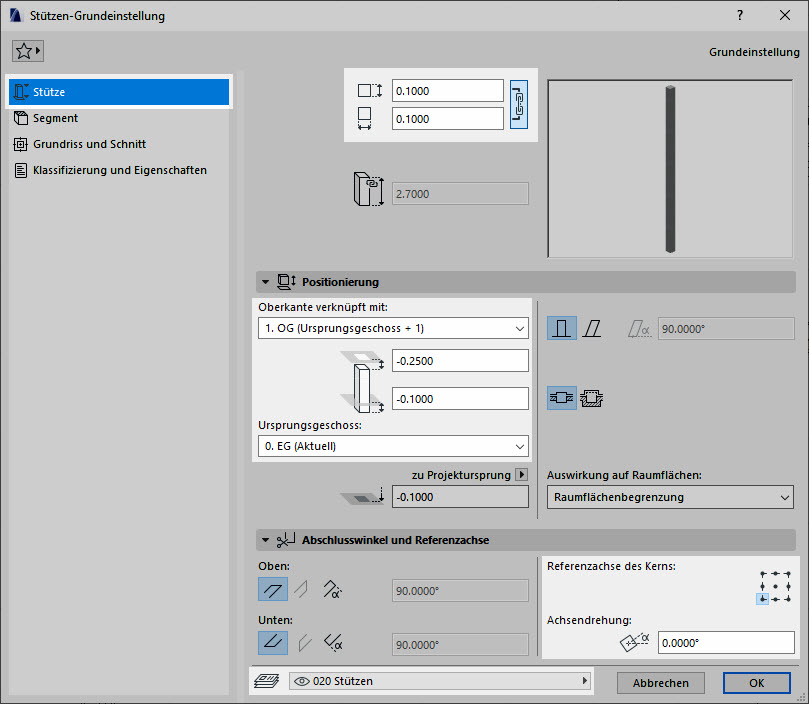
Task: Select the vertical column icon
Action: point(561,328)
